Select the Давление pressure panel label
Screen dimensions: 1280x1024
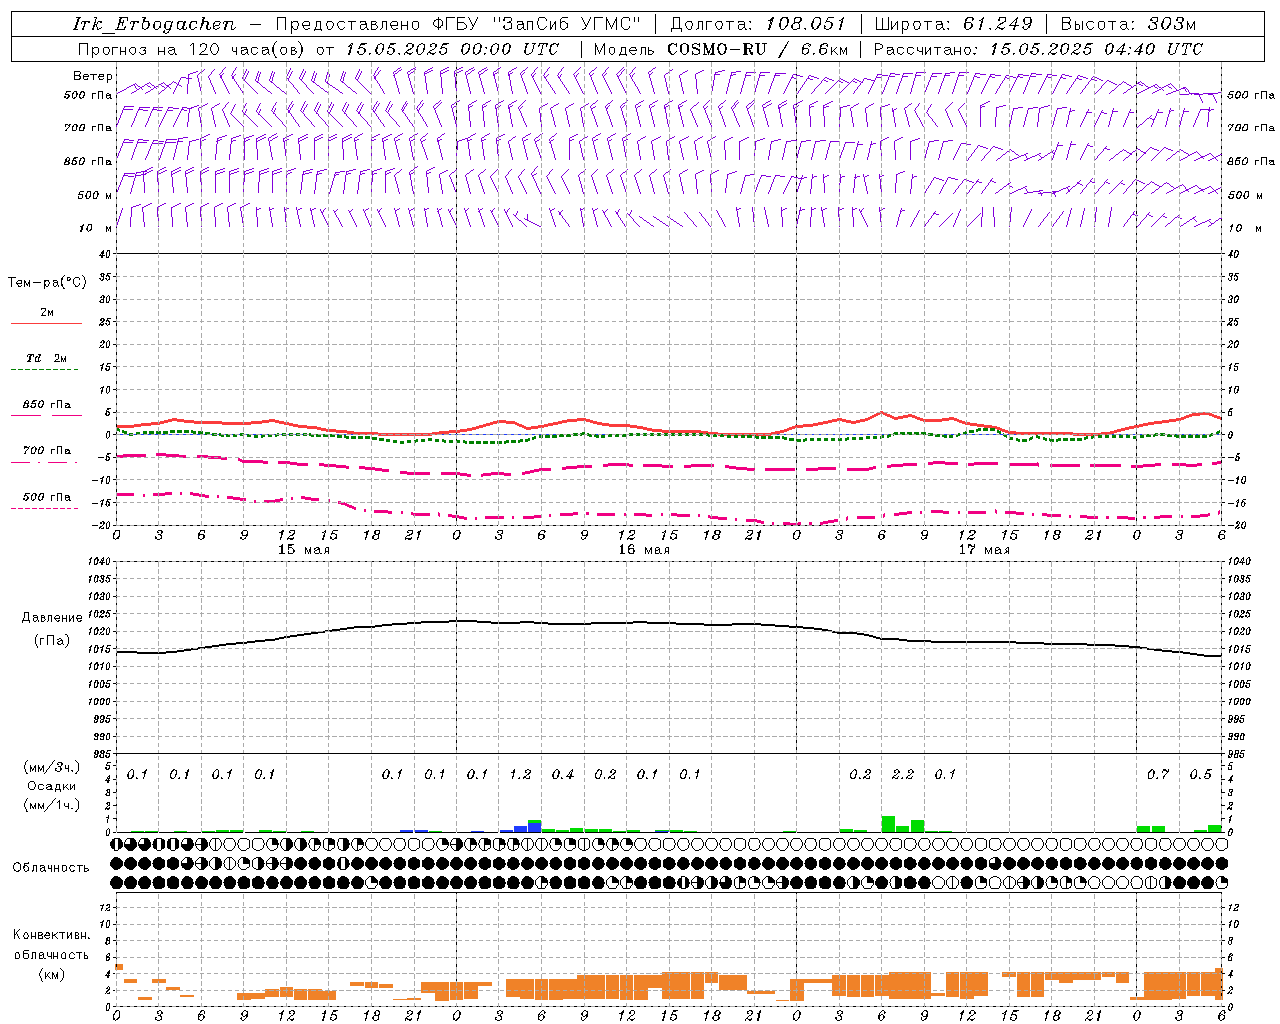coord(52,618)
